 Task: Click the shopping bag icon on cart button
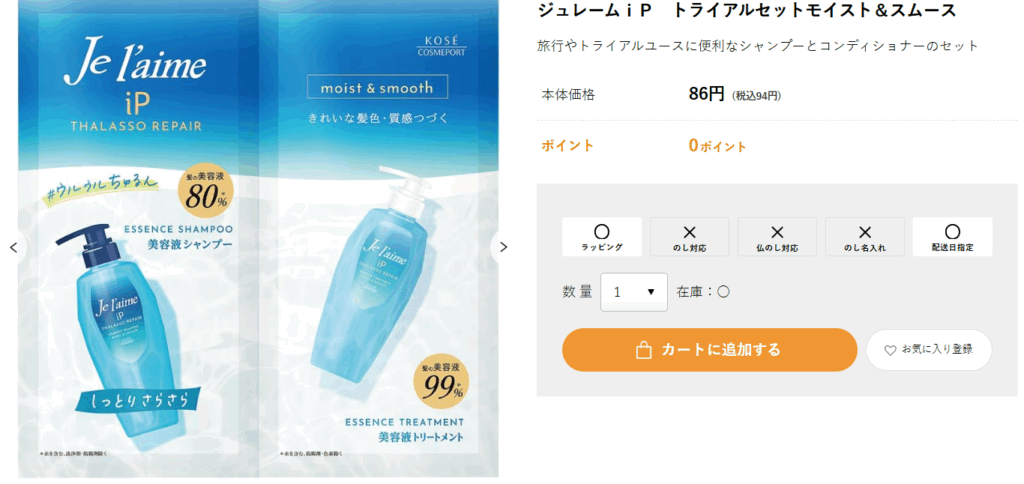click(643, 350)
